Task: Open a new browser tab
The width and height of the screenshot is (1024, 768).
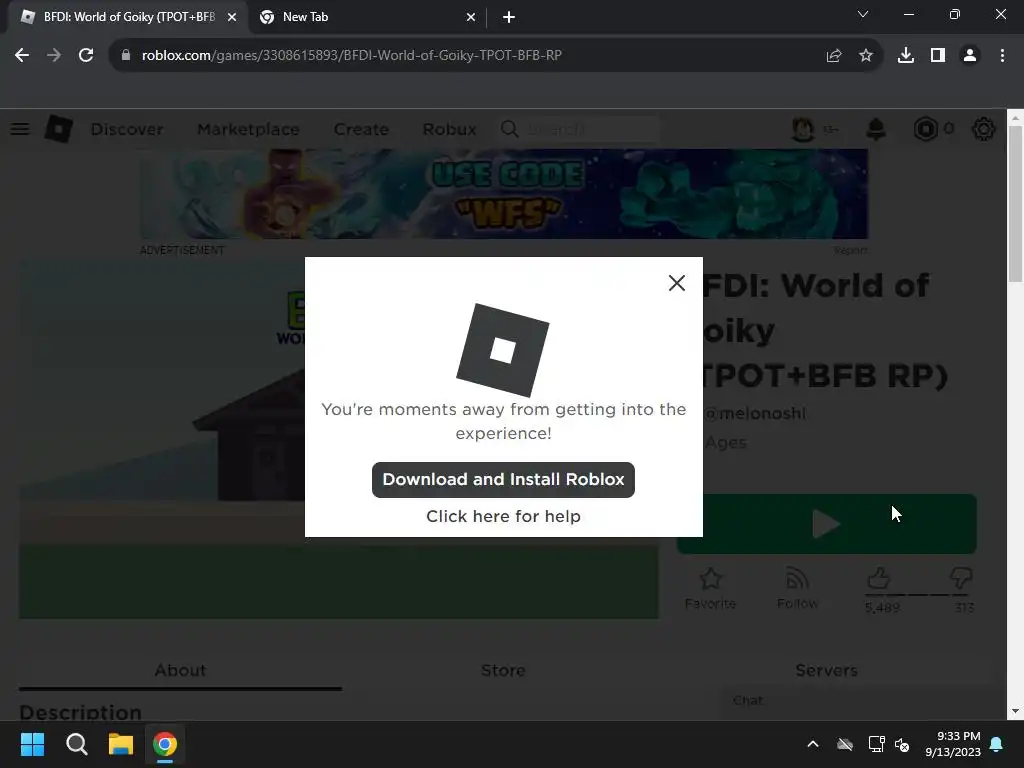Action: [509, 17]
